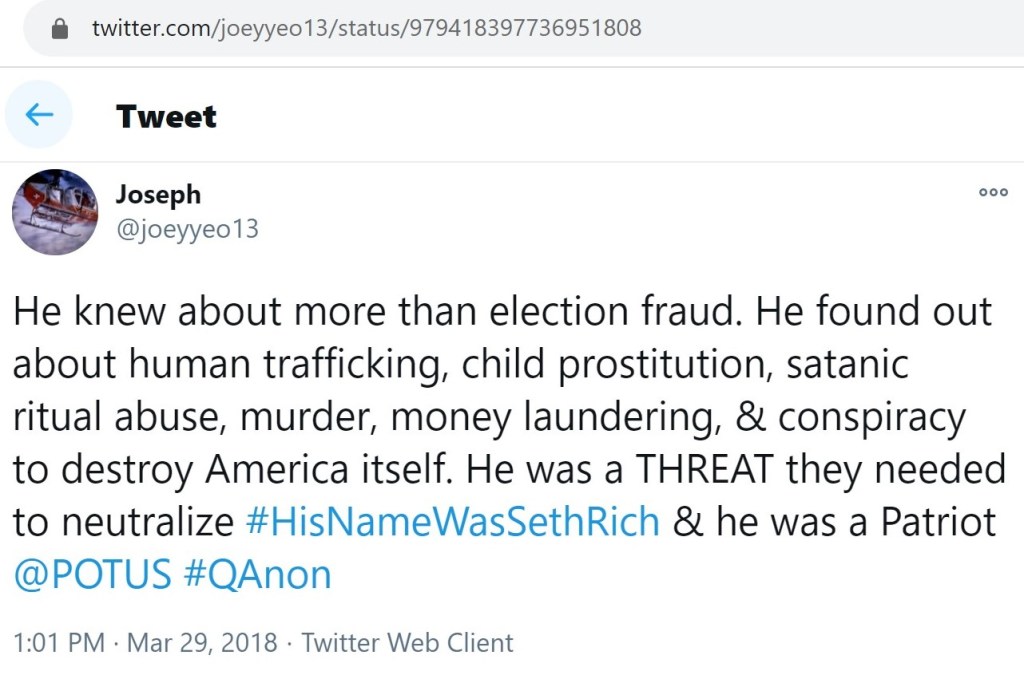Open the Joseph display name link
The height and width of the screenshot is (675, 1024).
158,194
